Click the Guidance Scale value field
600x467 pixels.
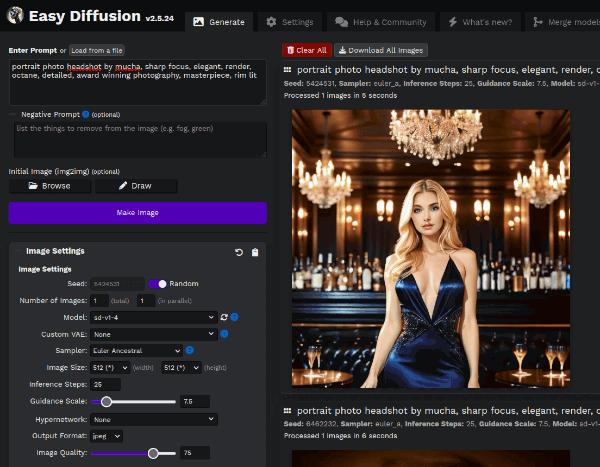pos(195,402)
